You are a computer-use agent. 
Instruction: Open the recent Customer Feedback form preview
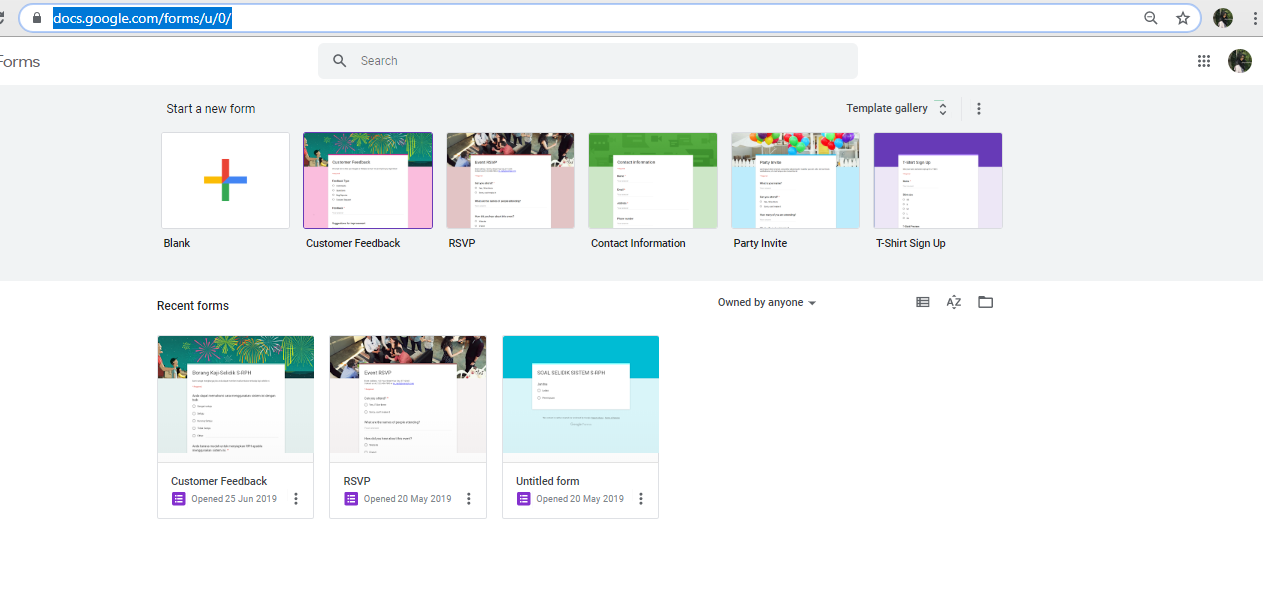click(236, 398)
